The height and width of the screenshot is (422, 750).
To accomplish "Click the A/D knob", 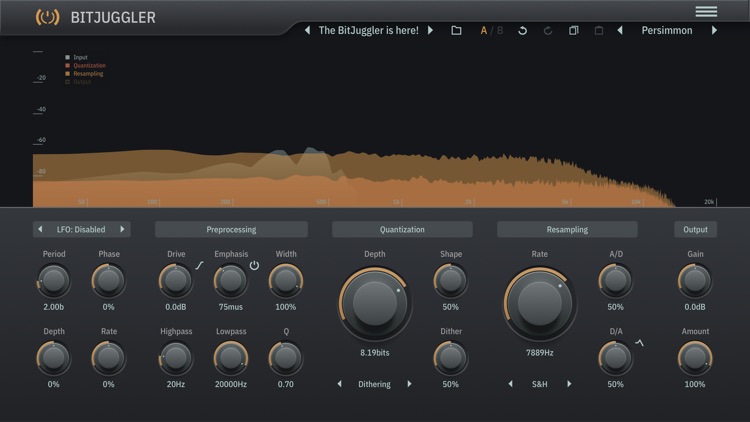I will point(616,280).
